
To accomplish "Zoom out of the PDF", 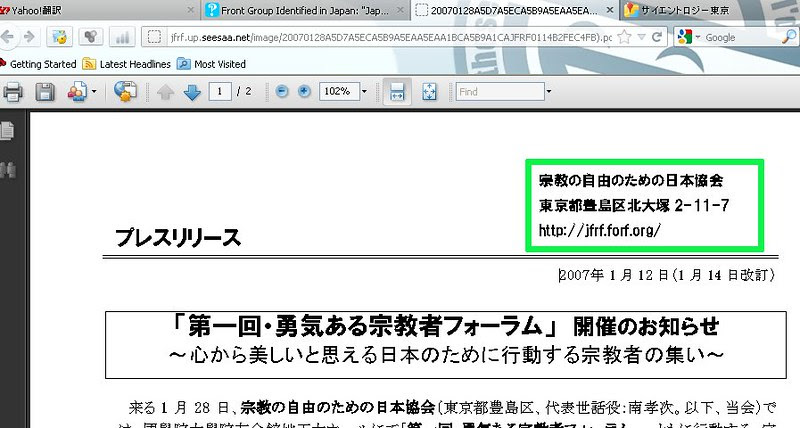I will coord(282,91).
